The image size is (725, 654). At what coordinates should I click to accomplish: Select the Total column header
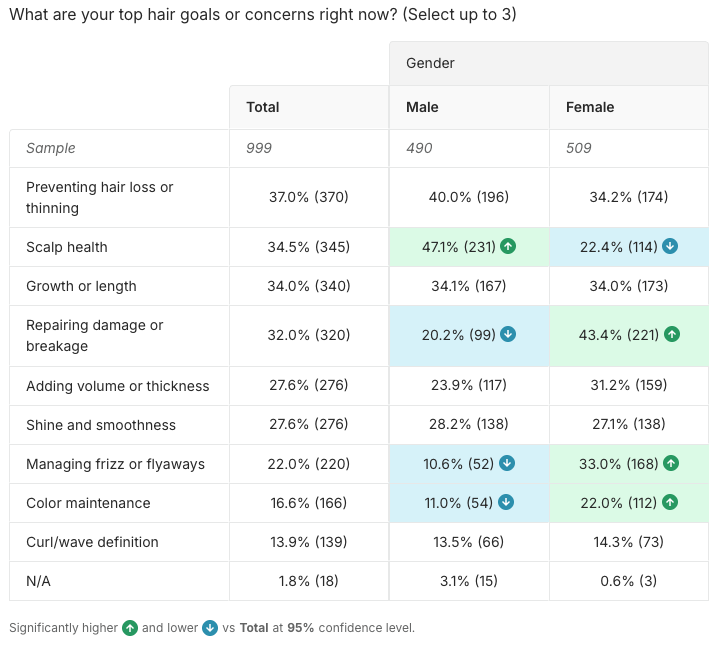click(263, 107)
